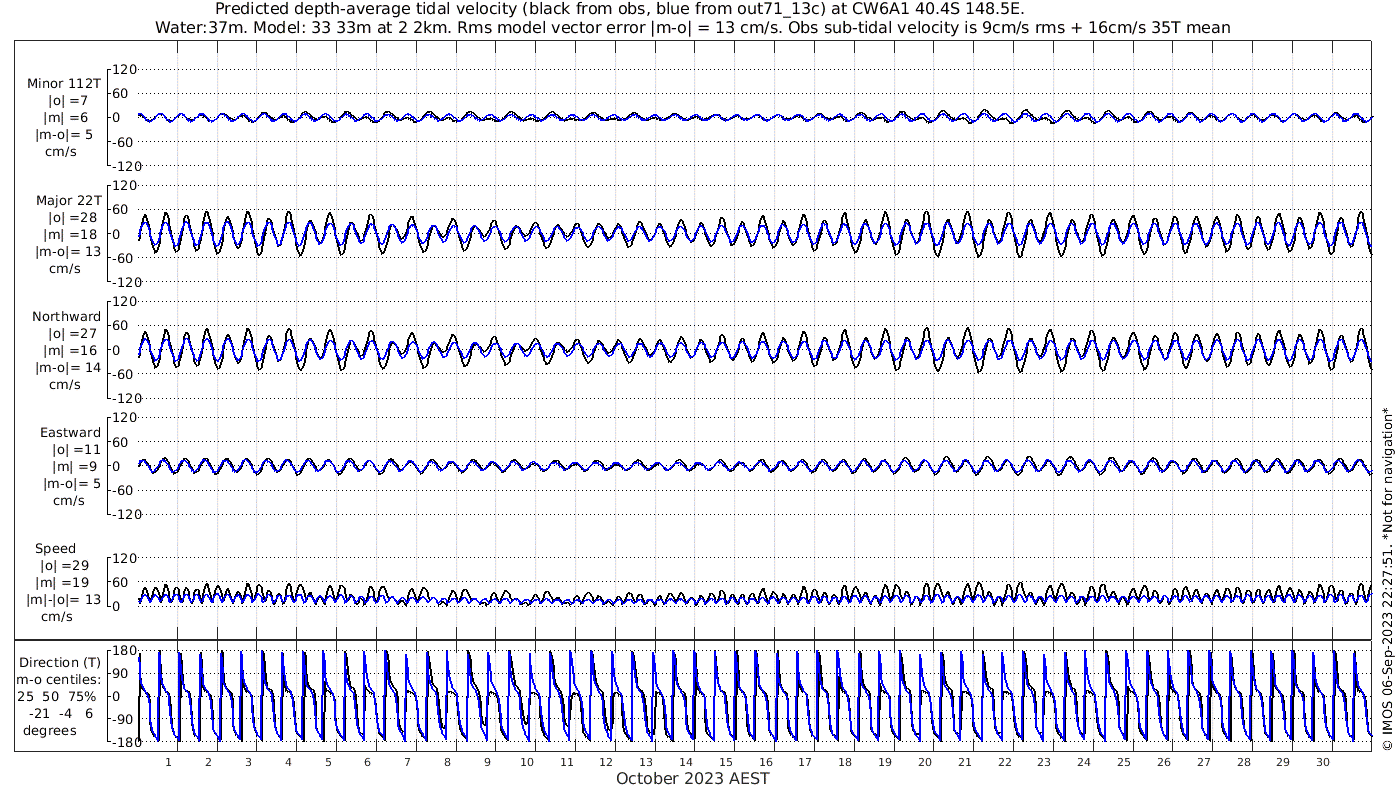Click the 'degrees' unit label
The image size is (1400, 800).
(x=50, y=730)
